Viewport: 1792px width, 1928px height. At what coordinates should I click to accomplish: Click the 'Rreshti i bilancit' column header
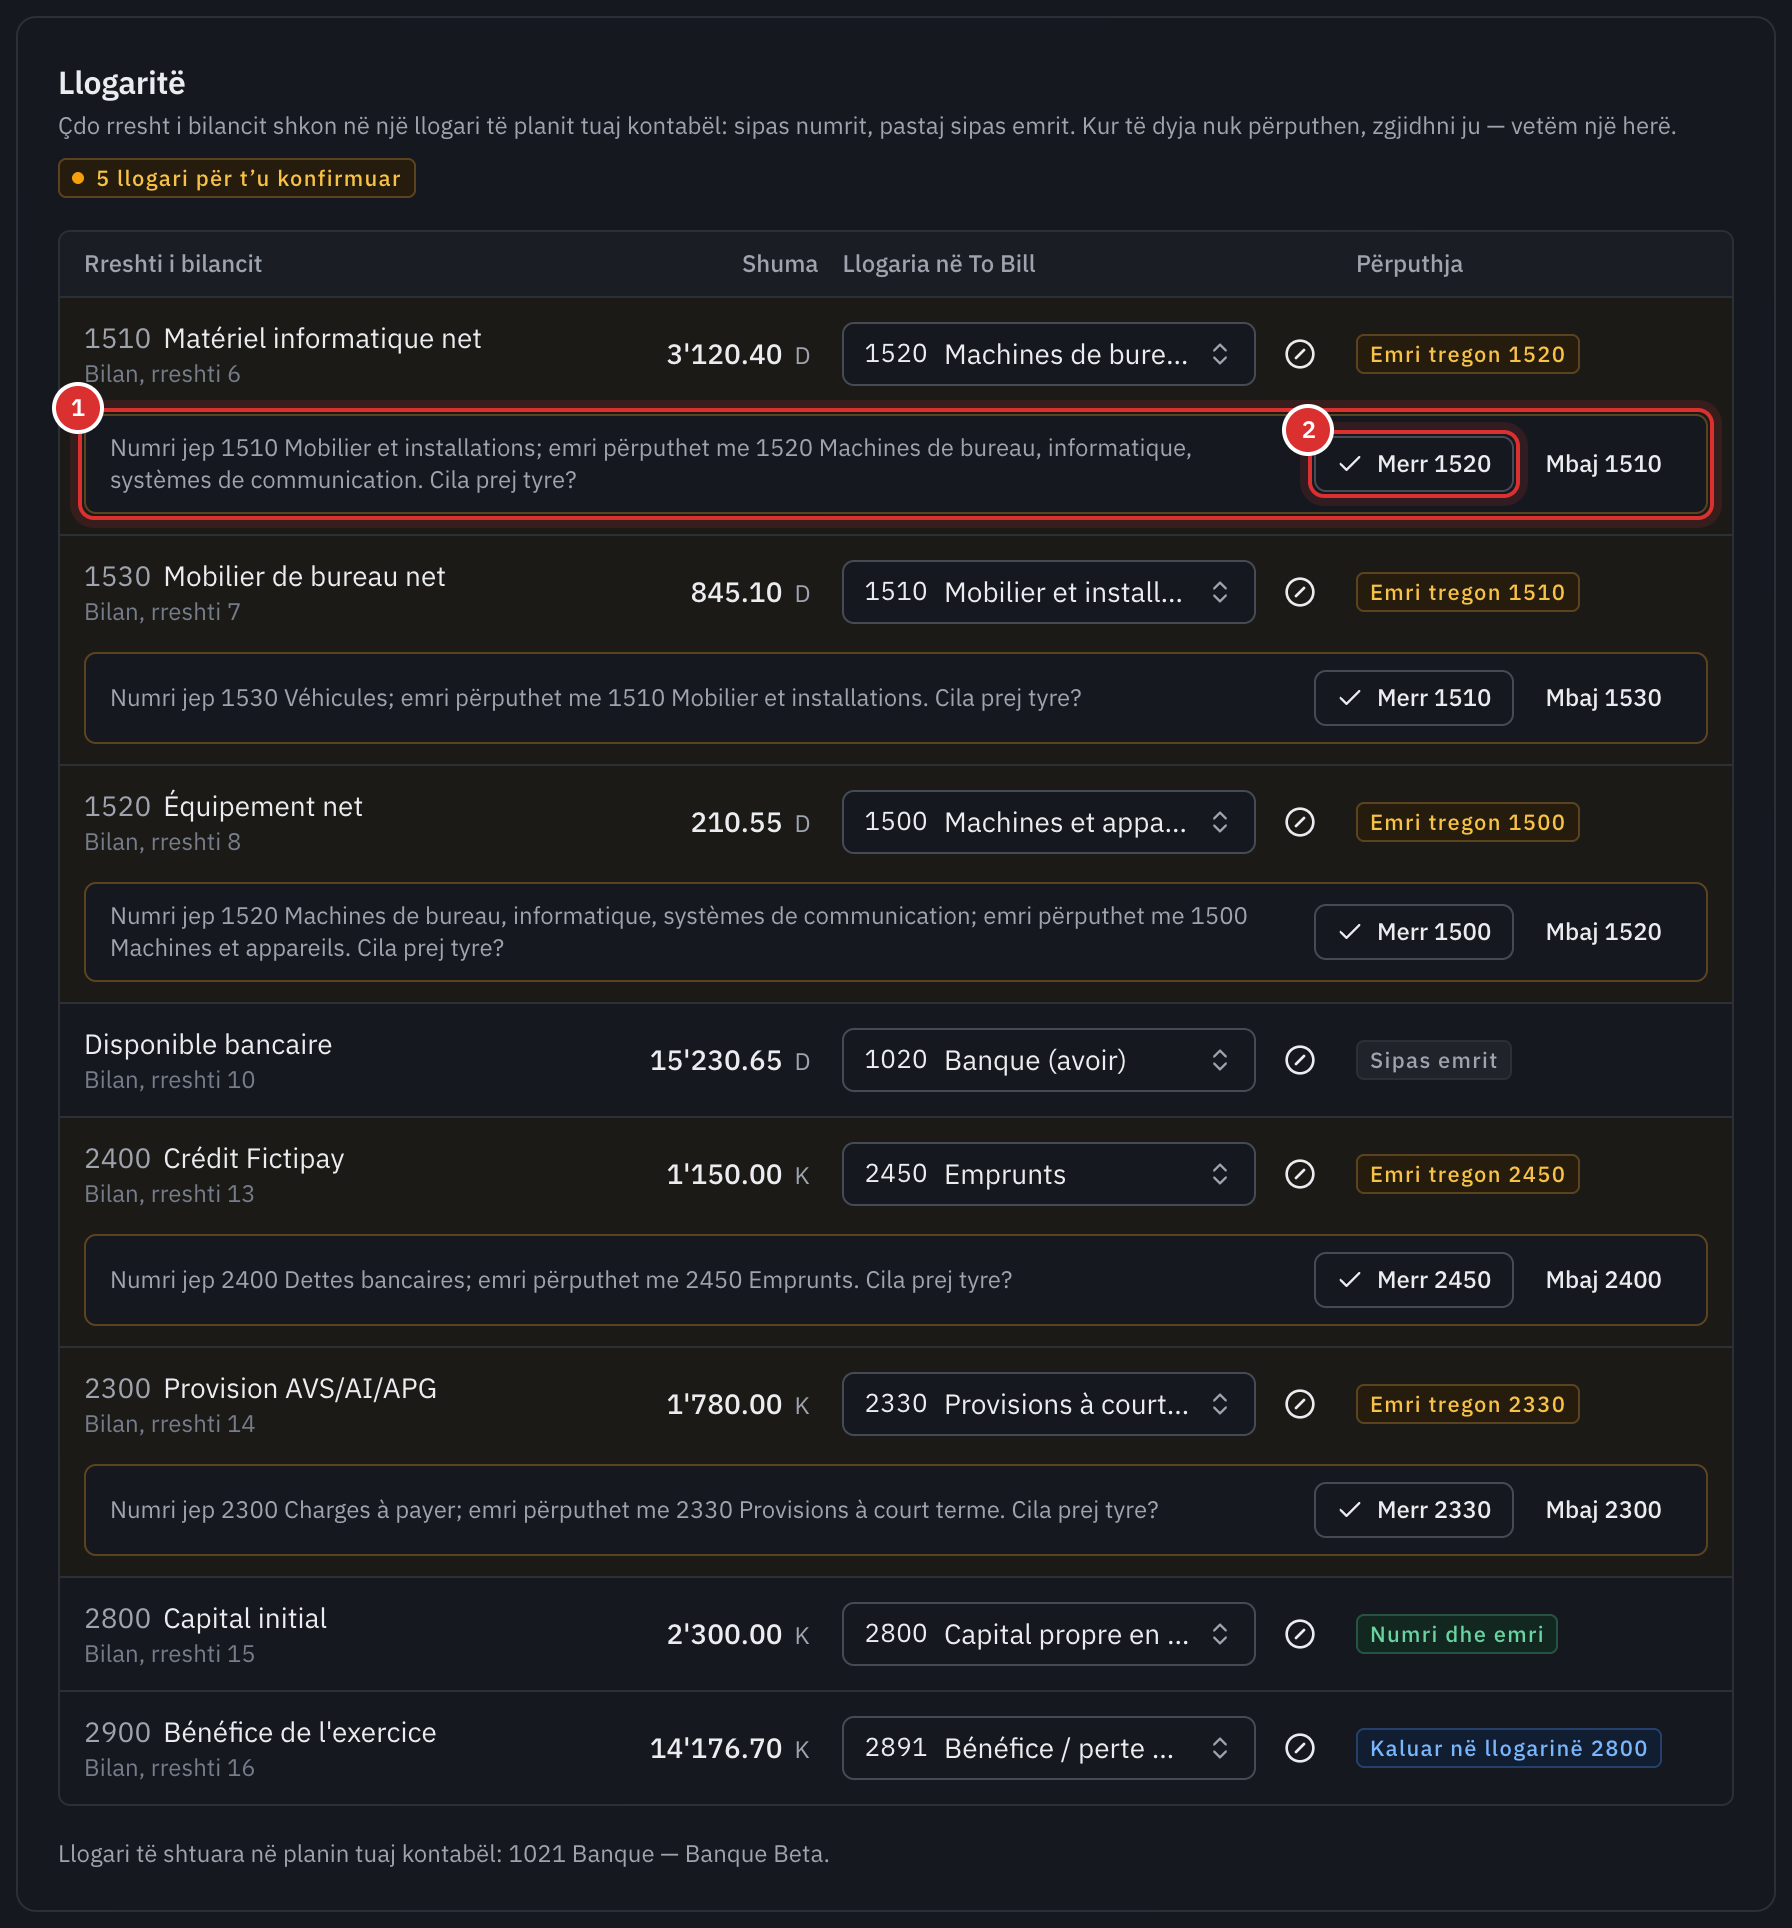(173, 264)
